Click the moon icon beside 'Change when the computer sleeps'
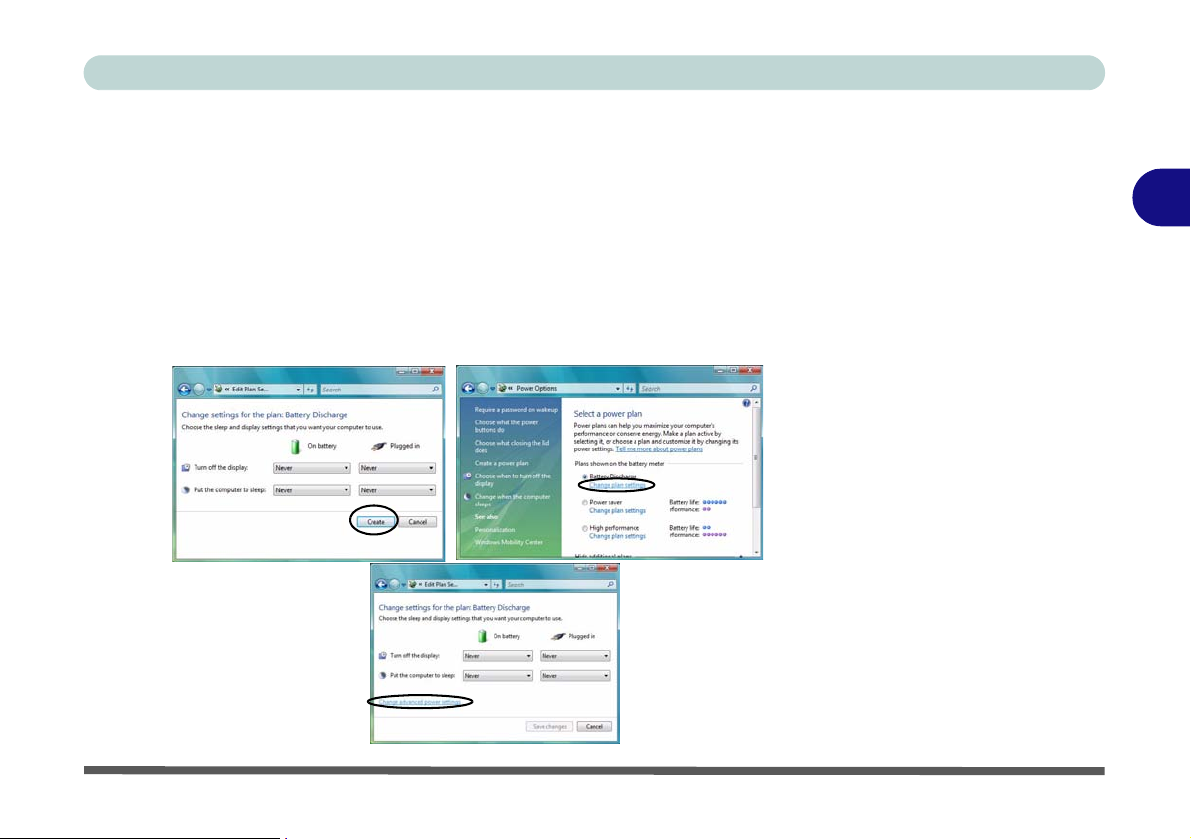 (467, 496)
